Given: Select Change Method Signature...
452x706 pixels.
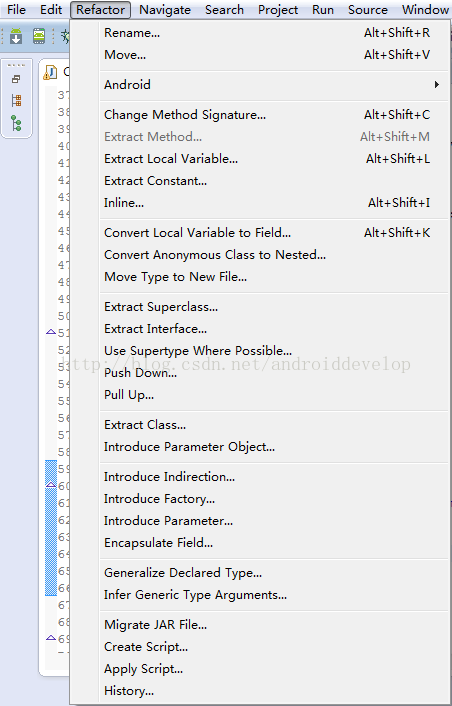Looking at the screenshot, I should point(267,115).
